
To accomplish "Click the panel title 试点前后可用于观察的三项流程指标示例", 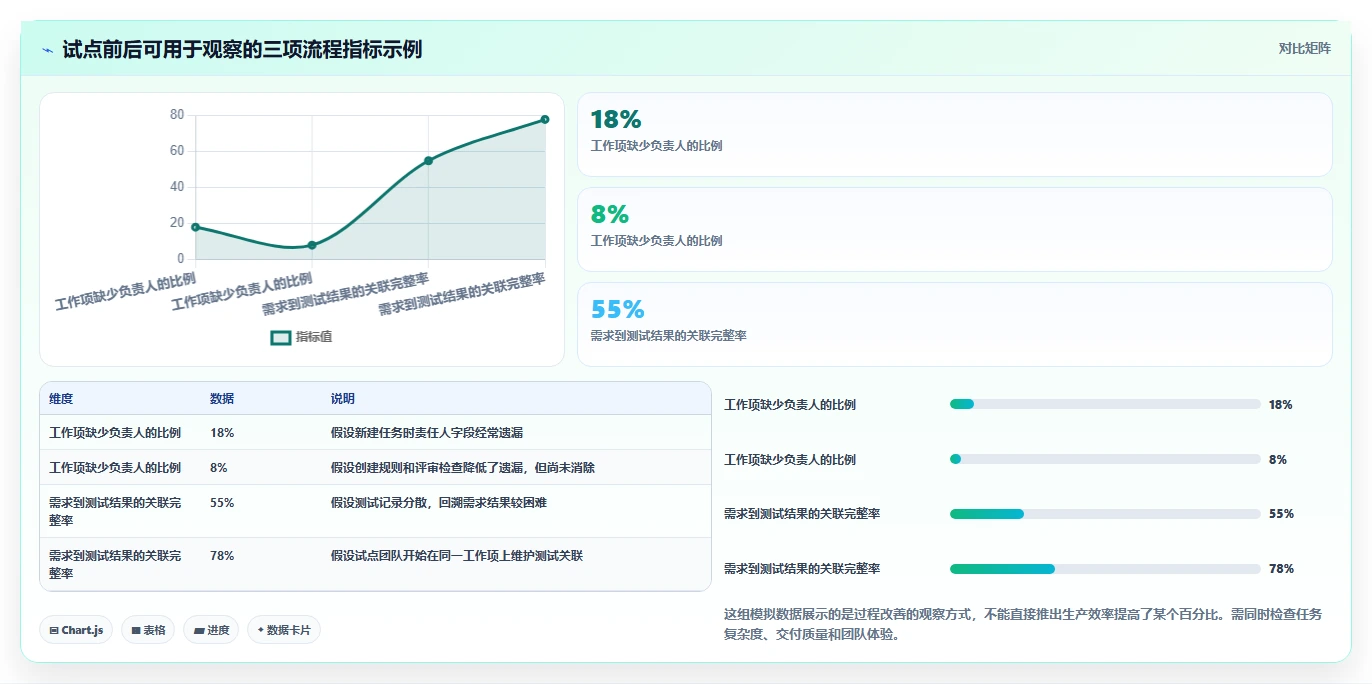I will (242, 50).
